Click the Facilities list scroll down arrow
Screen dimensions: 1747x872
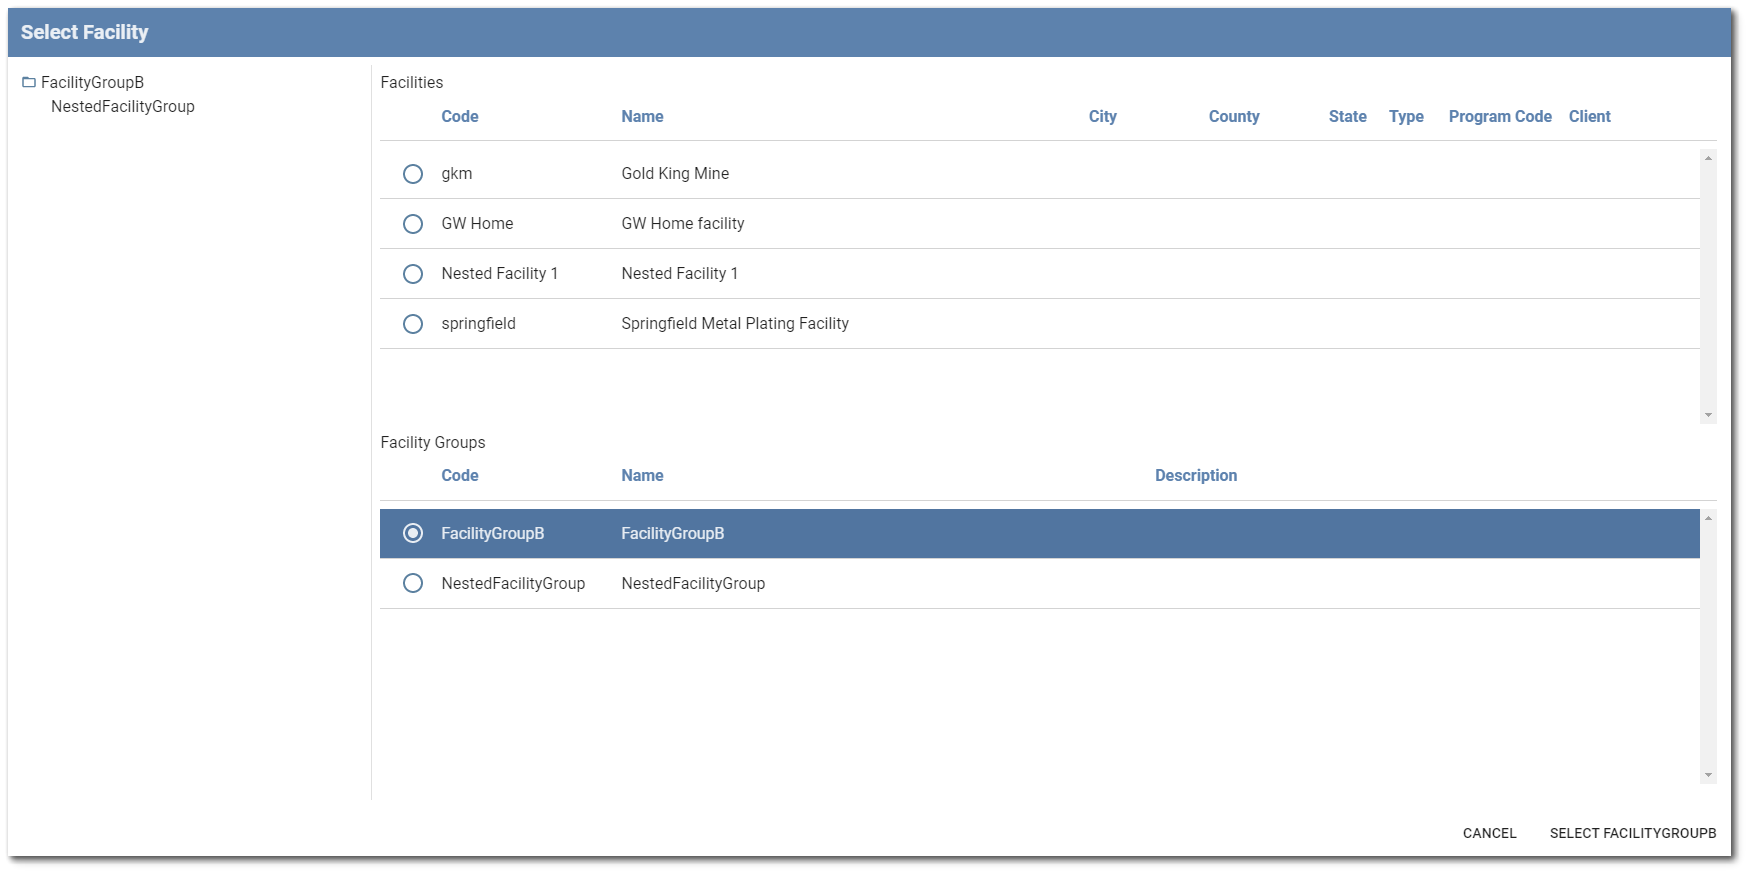[x=1708, y=415]
